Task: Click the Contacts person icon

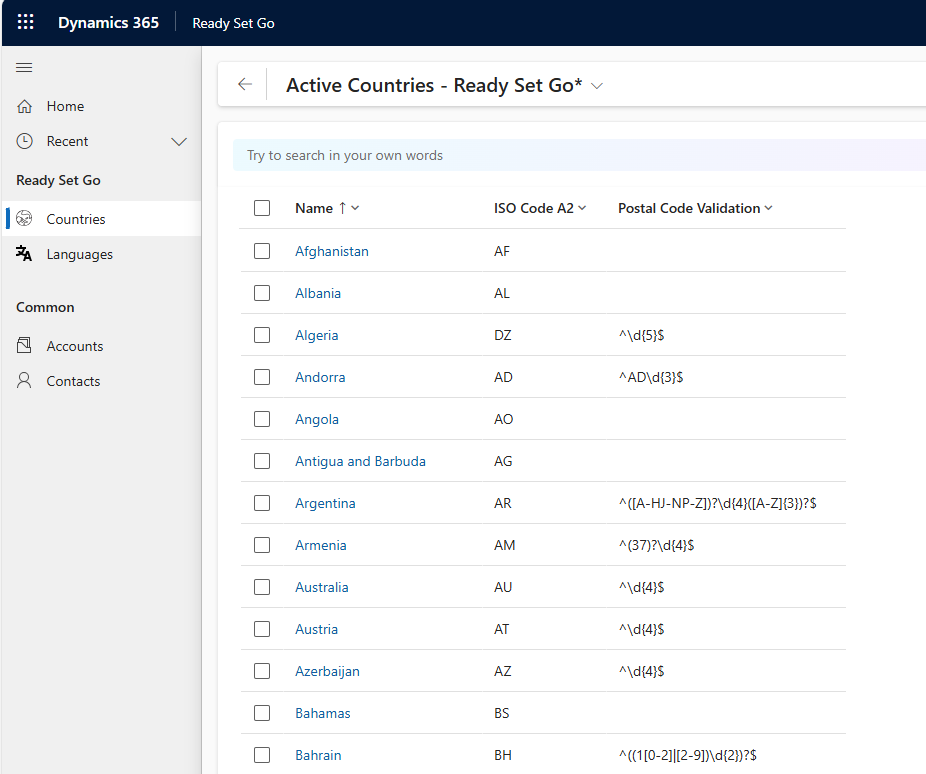Action: coord(24,380)
